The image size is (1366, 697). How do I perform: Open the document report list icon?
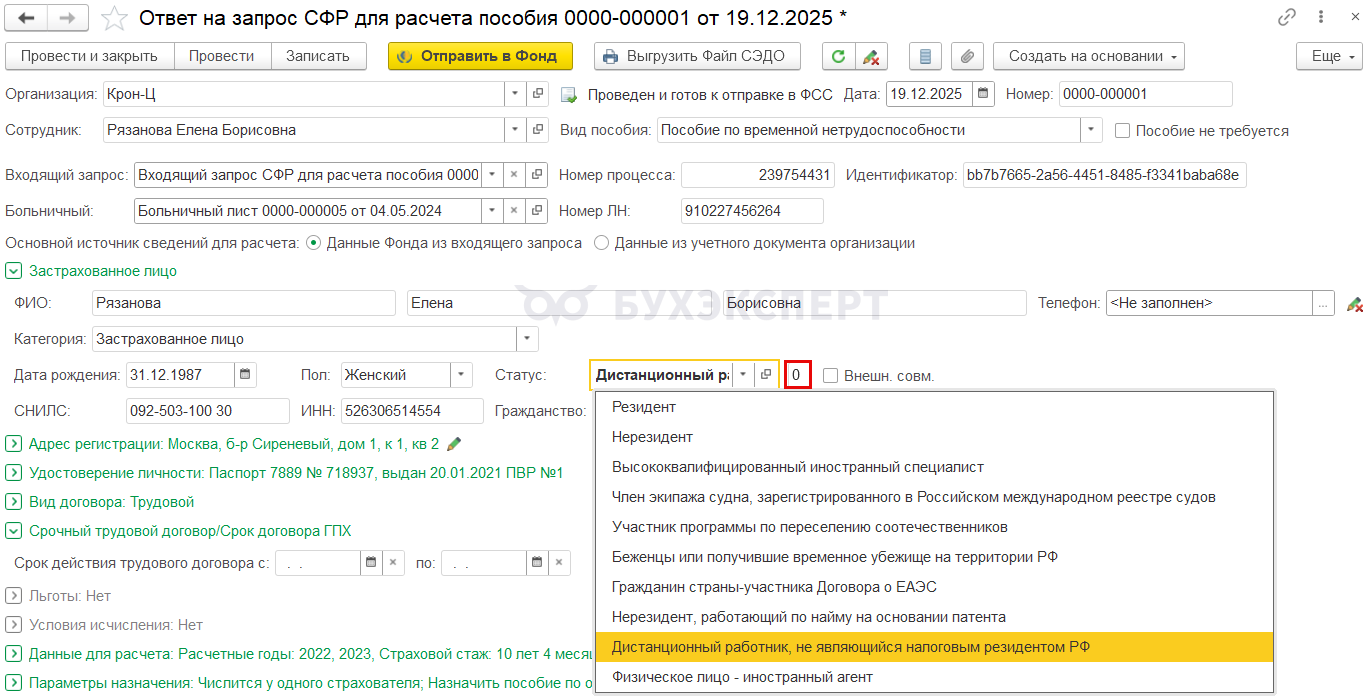click(925, 56)
